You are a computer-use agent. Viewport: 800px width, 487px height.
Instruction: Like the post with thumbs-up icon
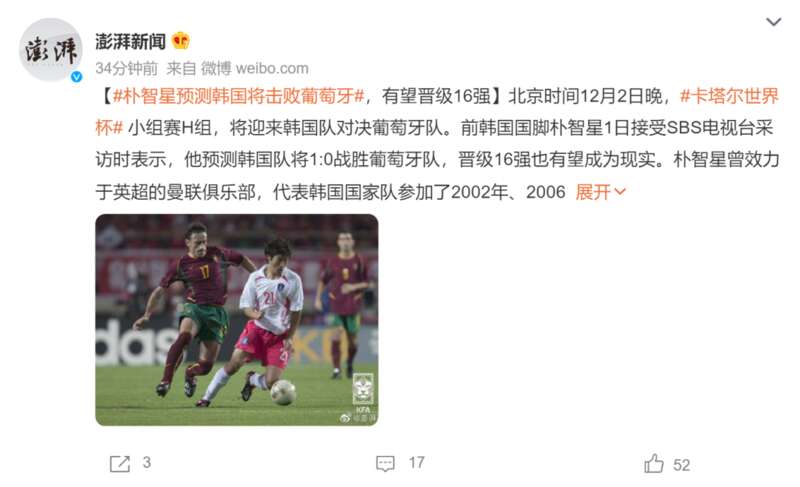click(x=654, y=463)
